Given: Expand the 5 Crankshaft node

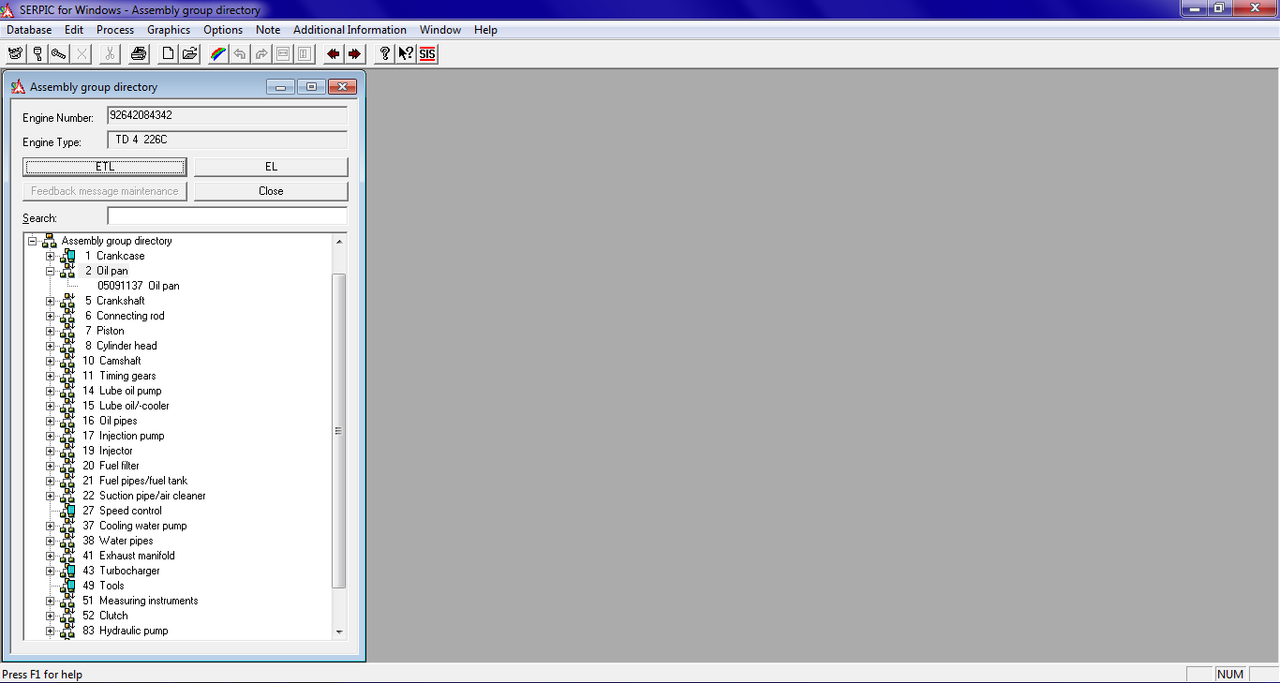Looking at the screenshot, I should pyautogui.click(x=51, y=301).
